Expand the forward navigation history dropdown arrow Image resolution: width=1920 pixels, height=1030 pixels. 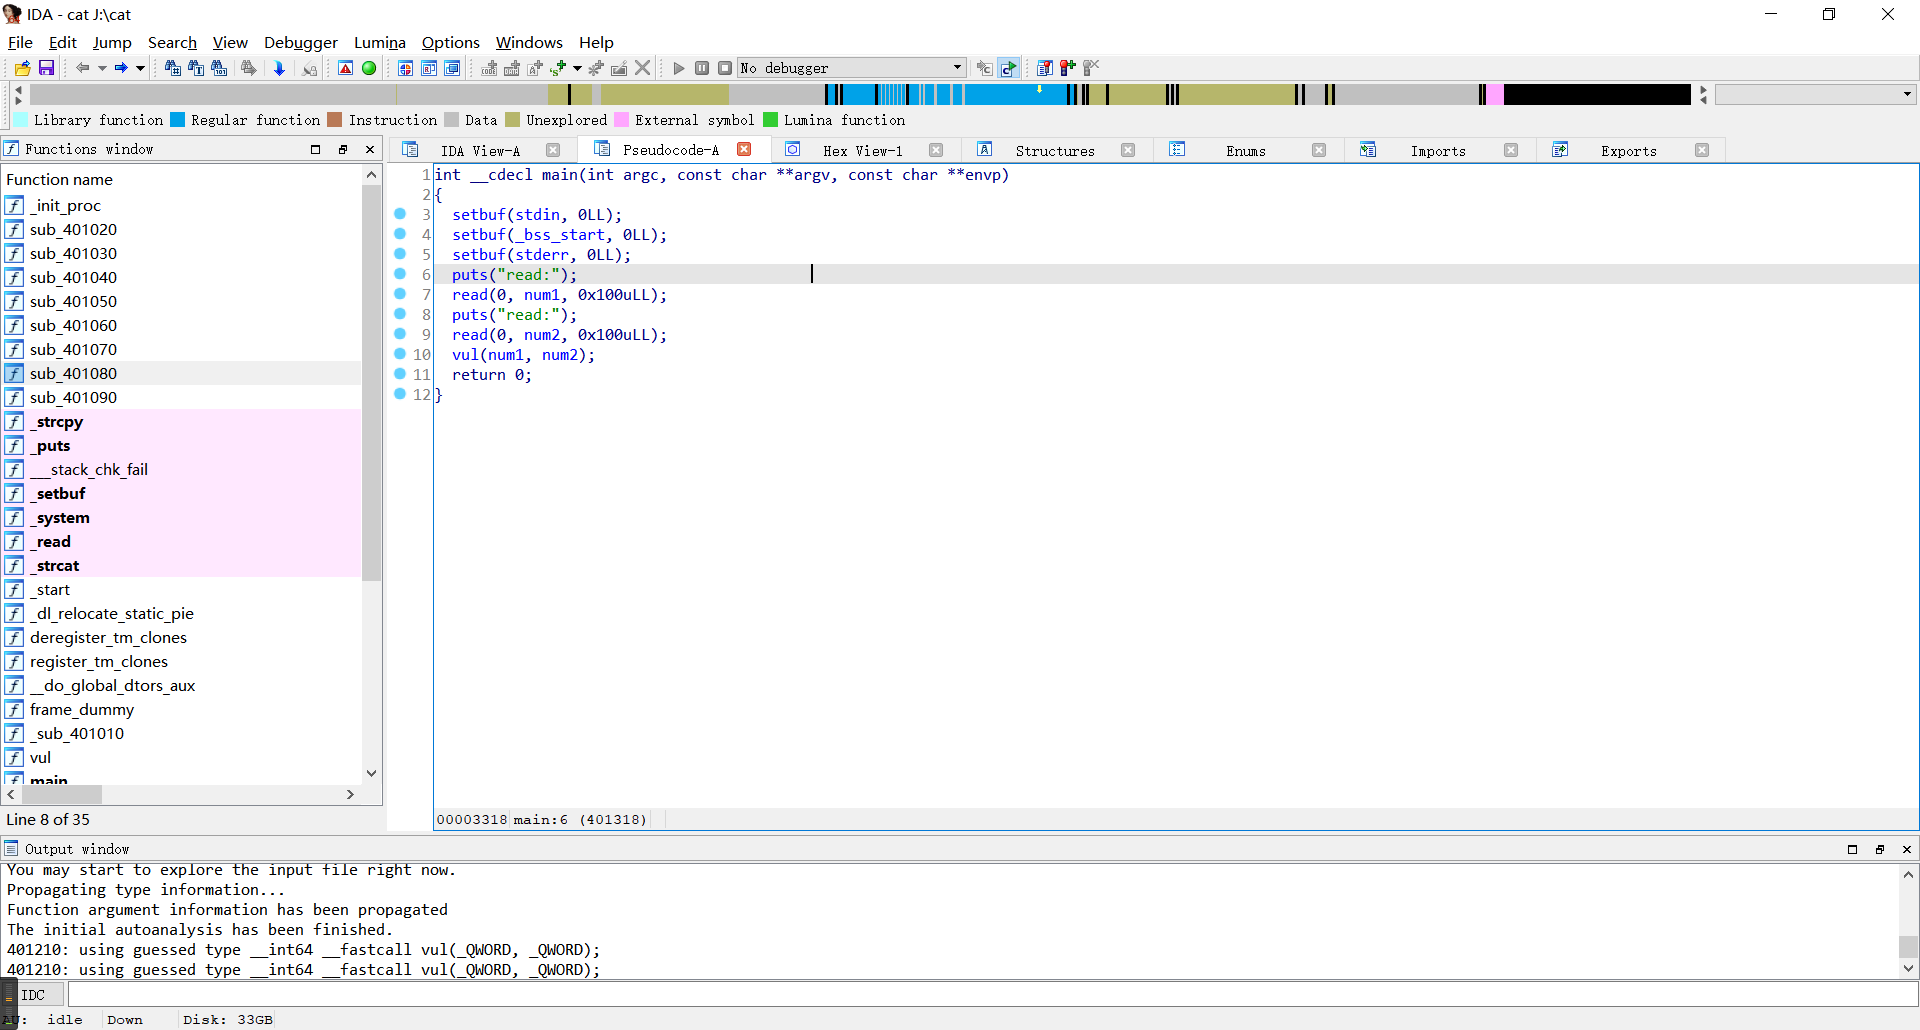coord(140,68)
